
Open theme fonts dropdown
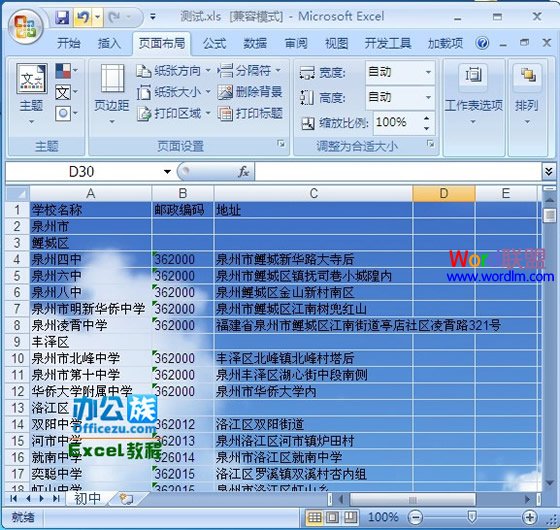click(x=67, y=92)
